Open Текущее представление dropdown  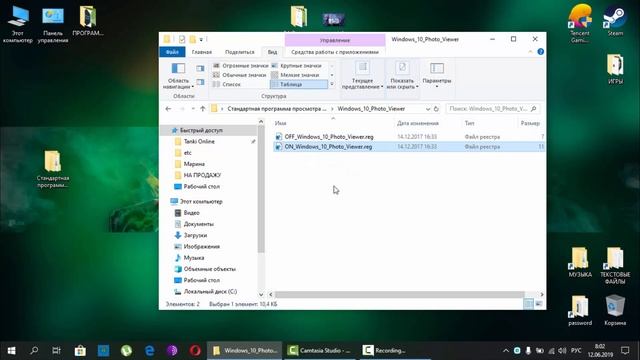(362, 75)
